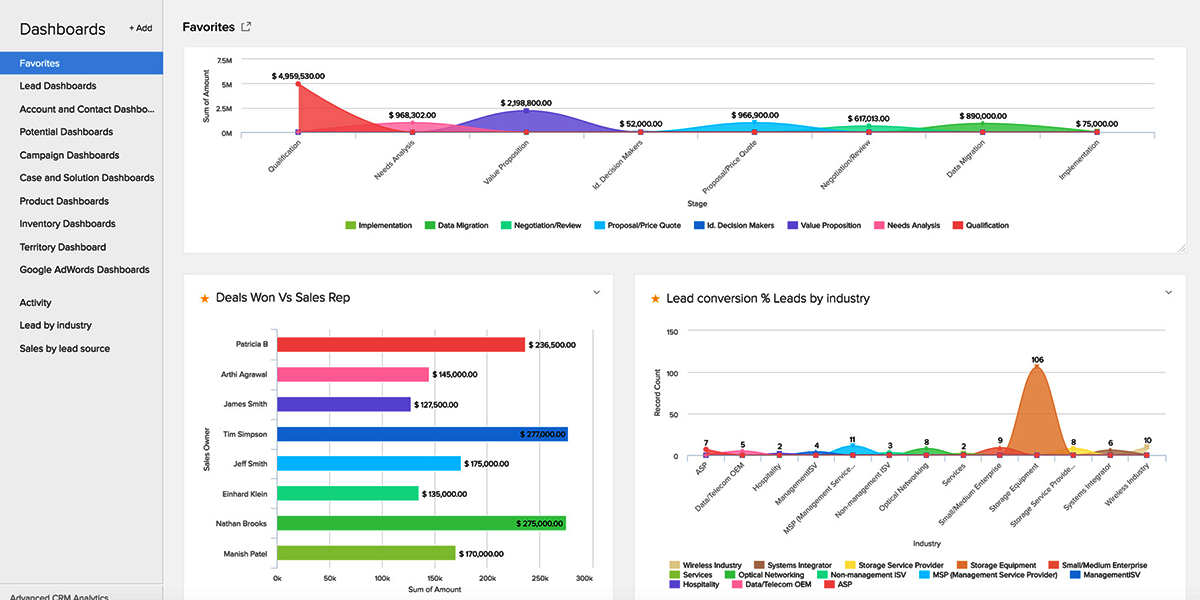This screenshot has height=600, width=1200.
Task: Click the Qualification data point at $4,959,530
Action: 298,84
